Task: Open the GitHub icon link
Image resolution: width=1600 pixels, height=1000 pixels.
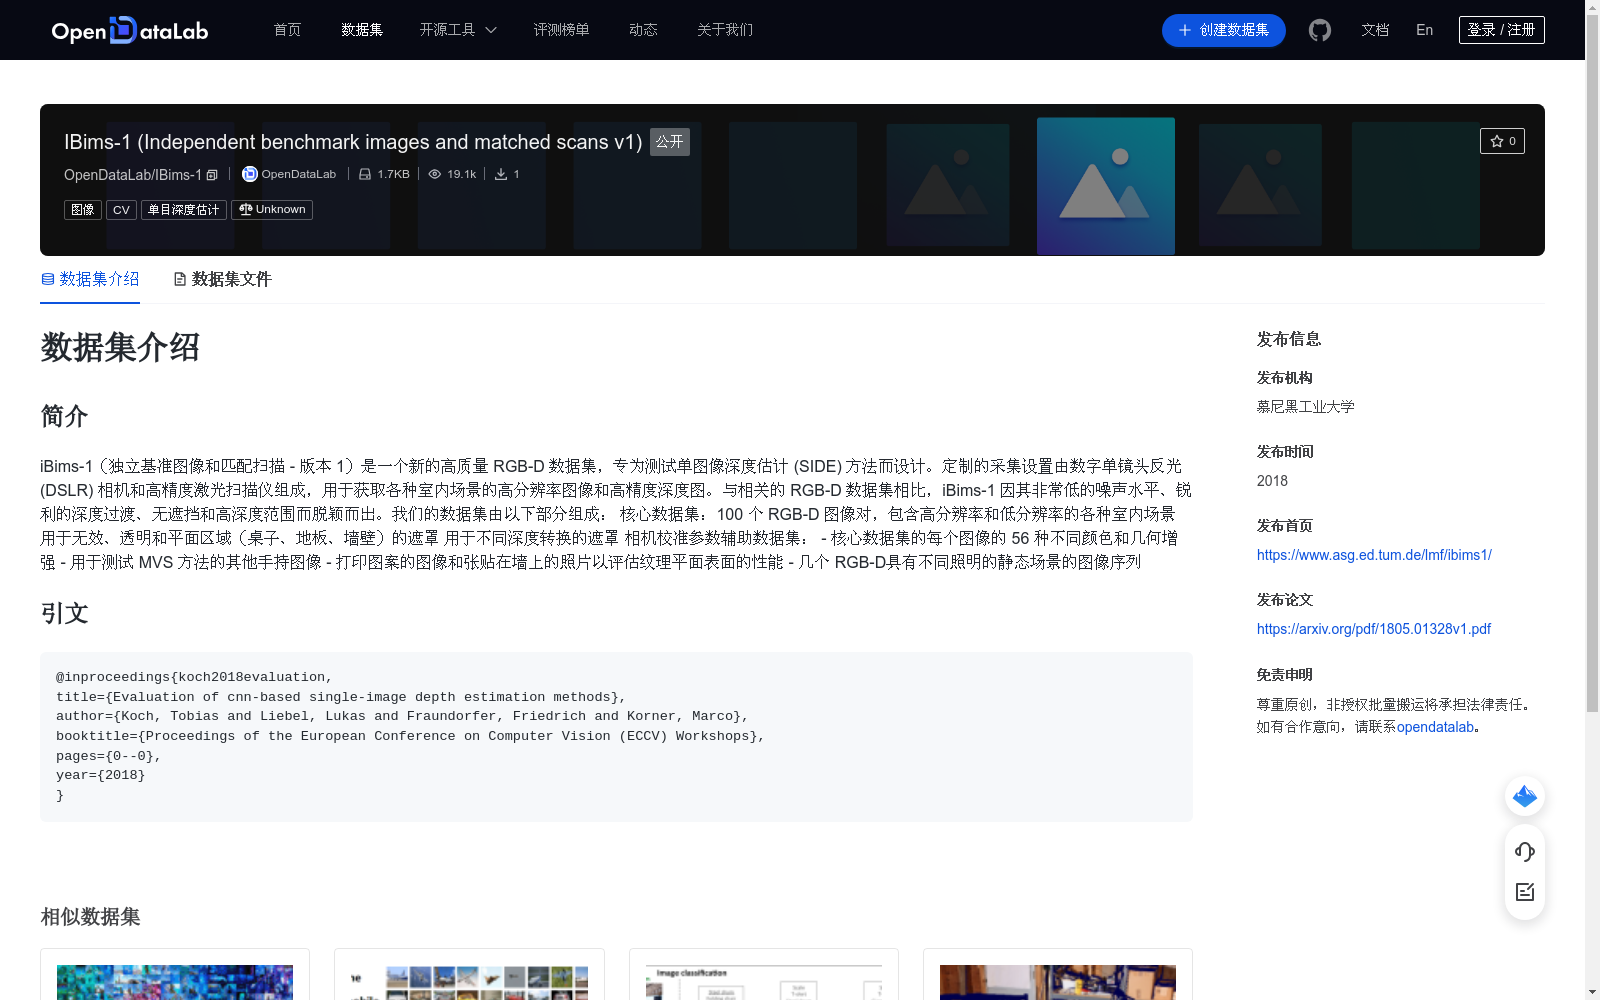Action: [1320, 30]
